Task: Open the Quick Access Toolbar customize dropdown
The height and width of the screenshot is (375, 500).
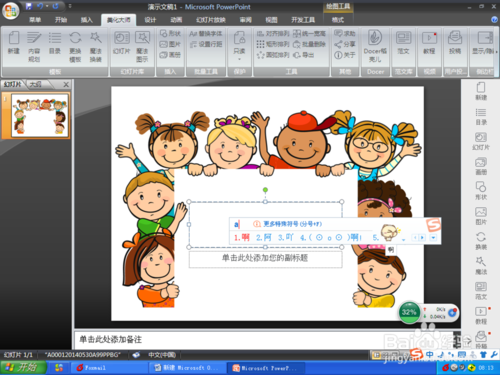Action: tap(70, 6)
